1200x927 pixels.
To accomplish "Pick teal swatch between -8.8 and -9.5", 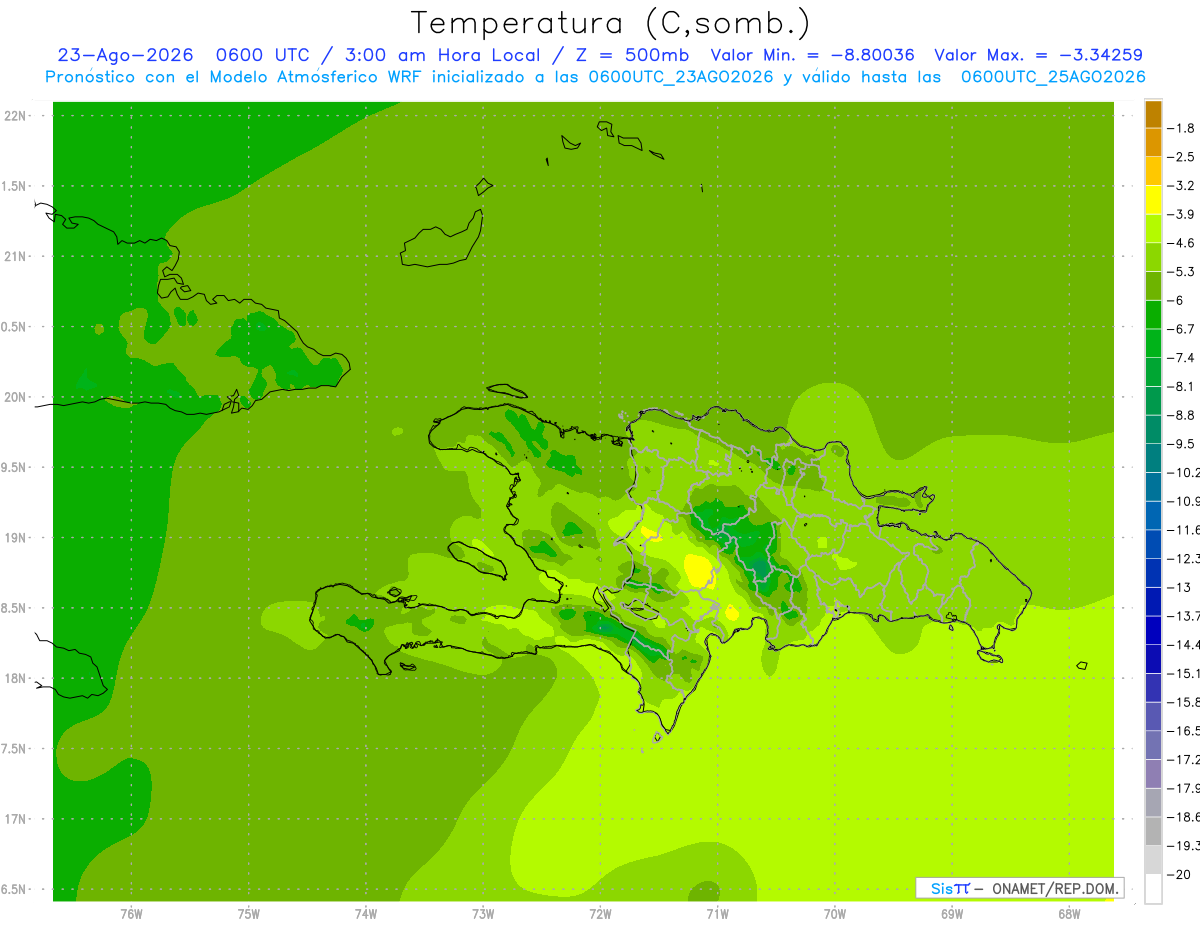I will [x=1153, y=429].
